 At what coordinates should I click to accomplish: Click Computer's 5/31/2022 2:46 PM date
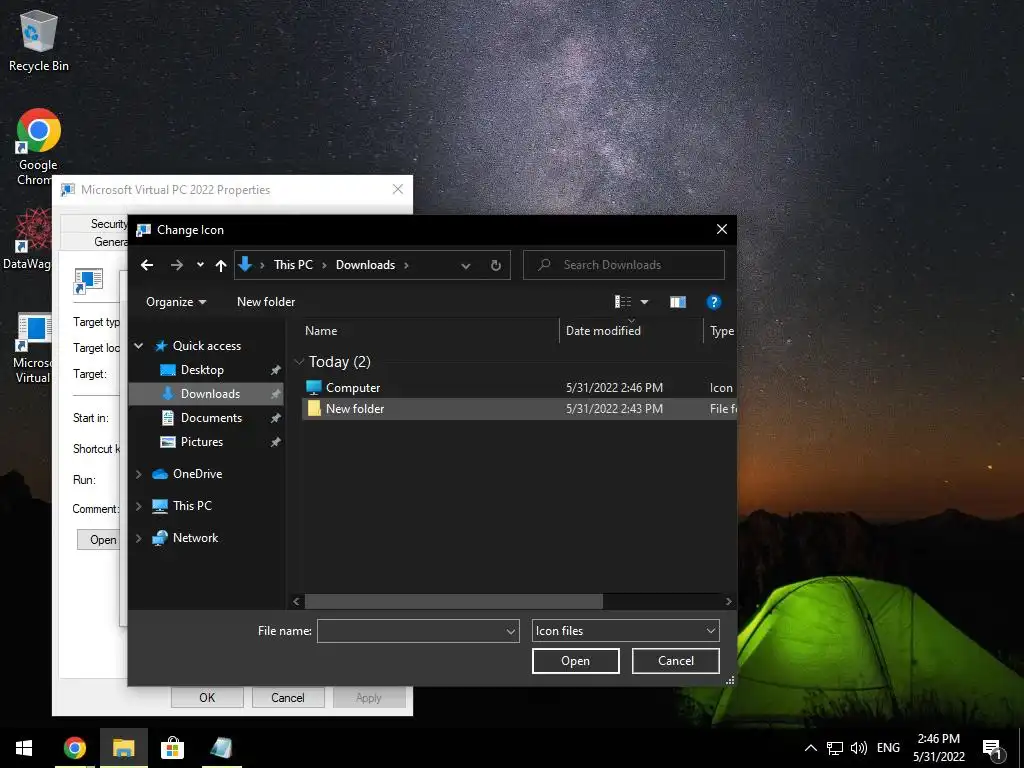pos(615,388)
